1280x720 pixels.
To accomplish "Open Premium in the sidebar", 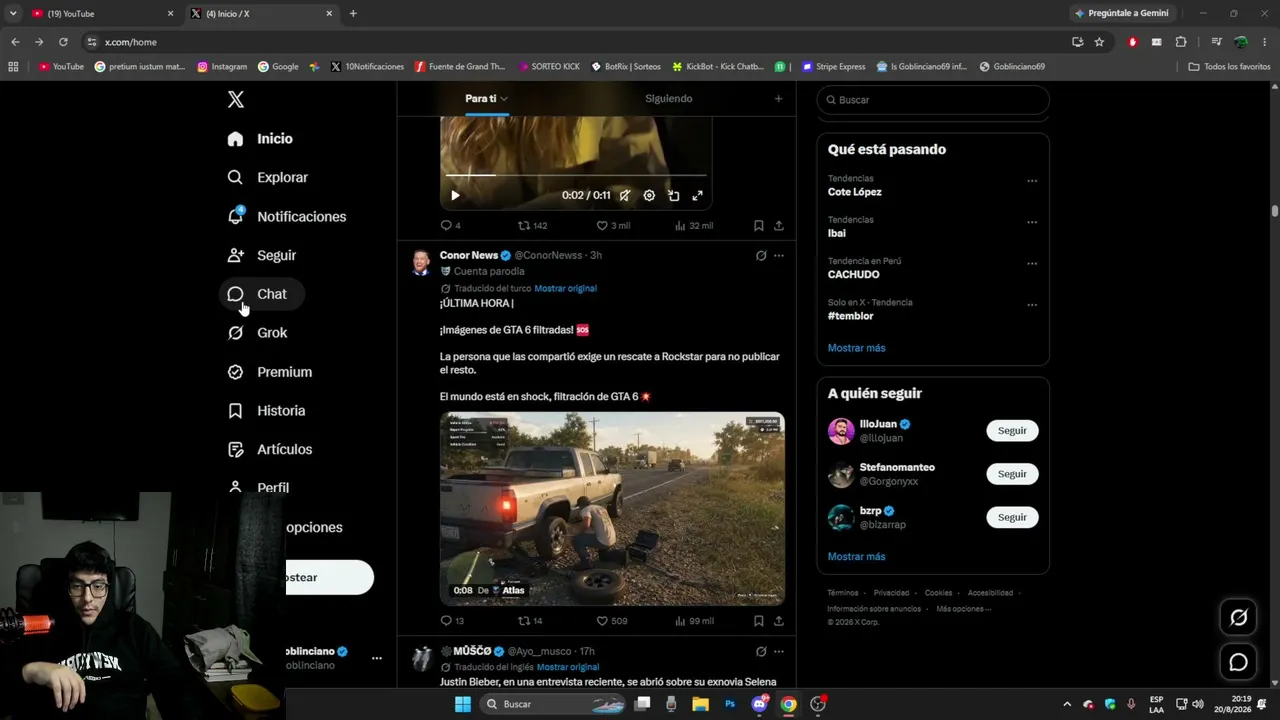I will coord(270,372).
